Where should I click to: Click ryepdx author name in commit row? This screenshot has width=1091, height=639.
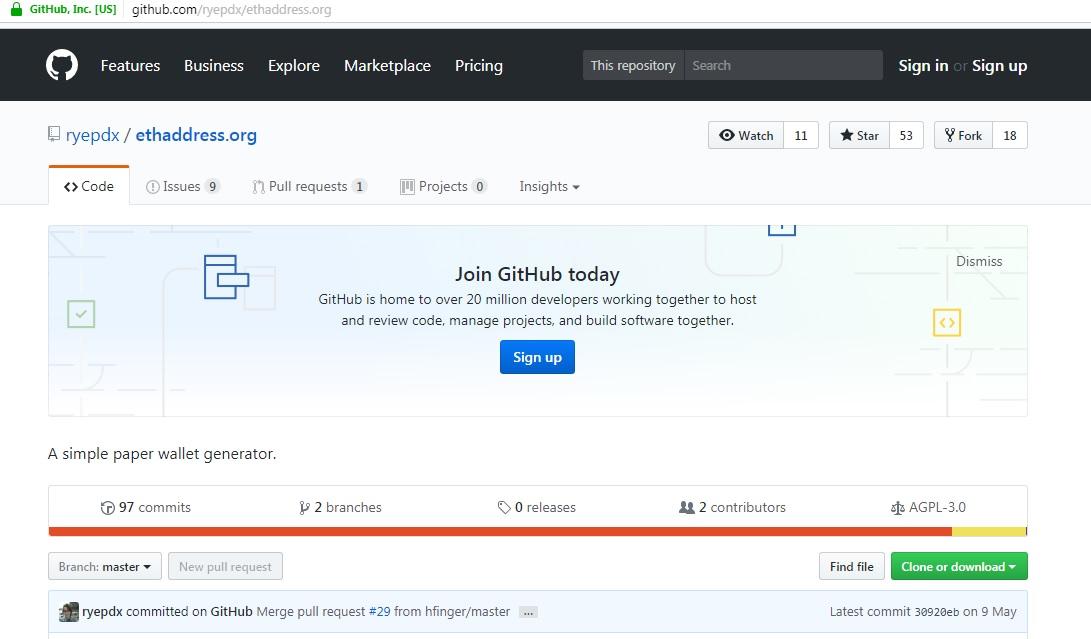point(102,612)
